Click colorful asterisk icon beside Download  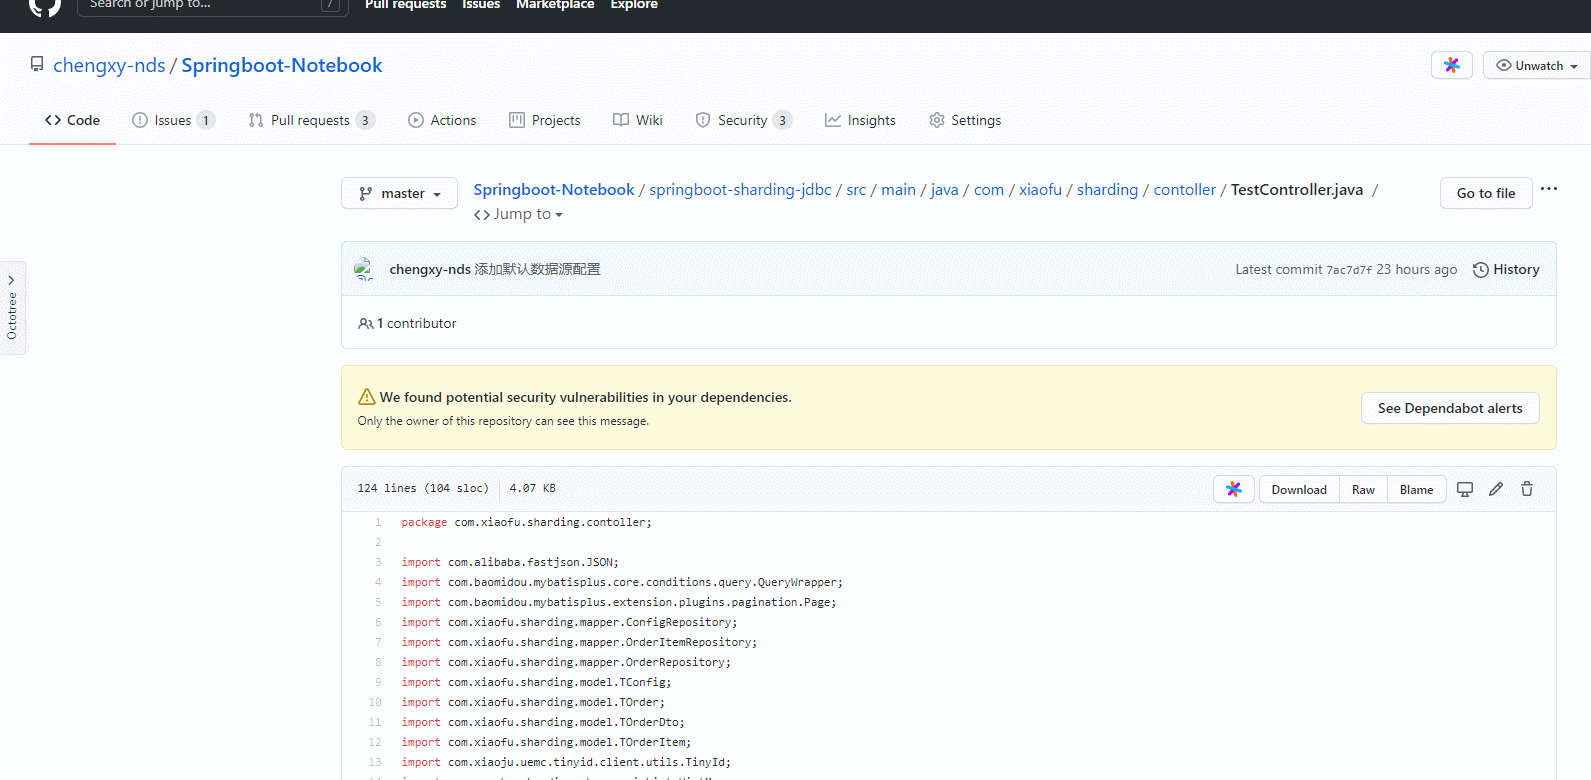pyautogui.click(x=1234, y=489)
